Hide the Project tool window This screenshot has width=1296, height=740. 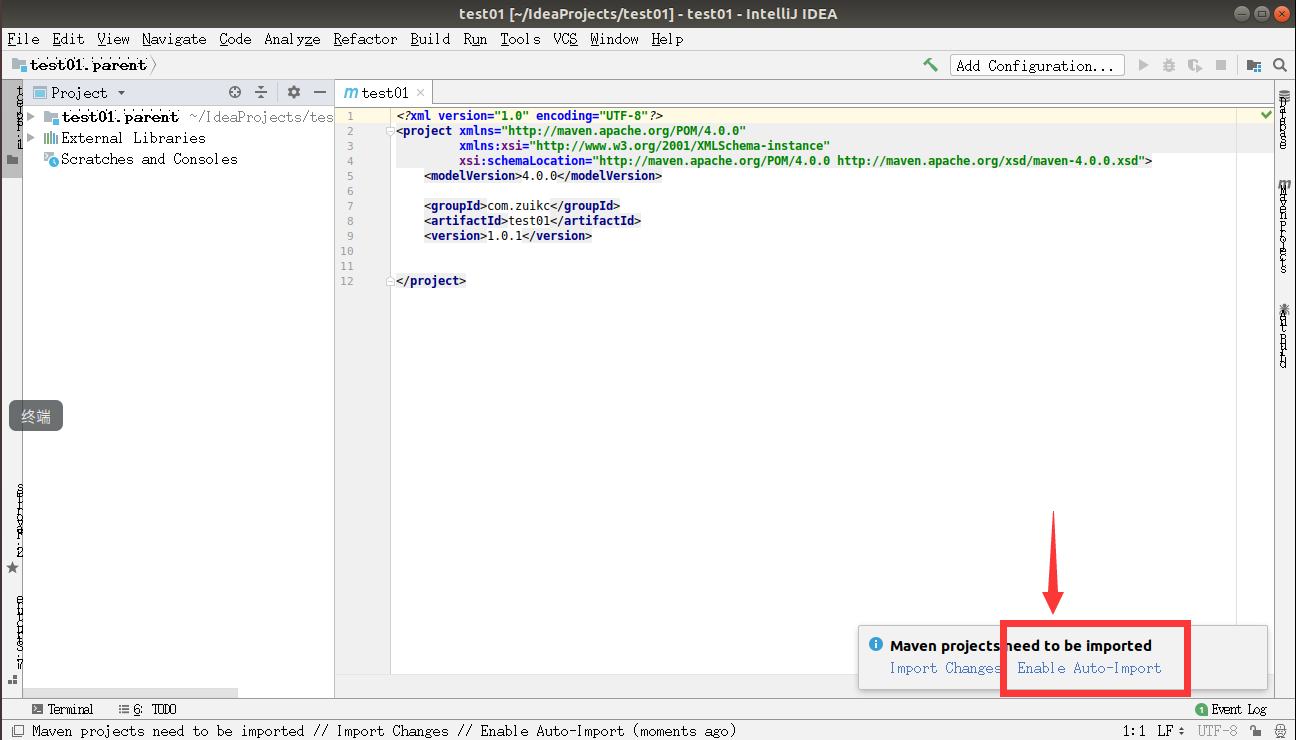319,92
